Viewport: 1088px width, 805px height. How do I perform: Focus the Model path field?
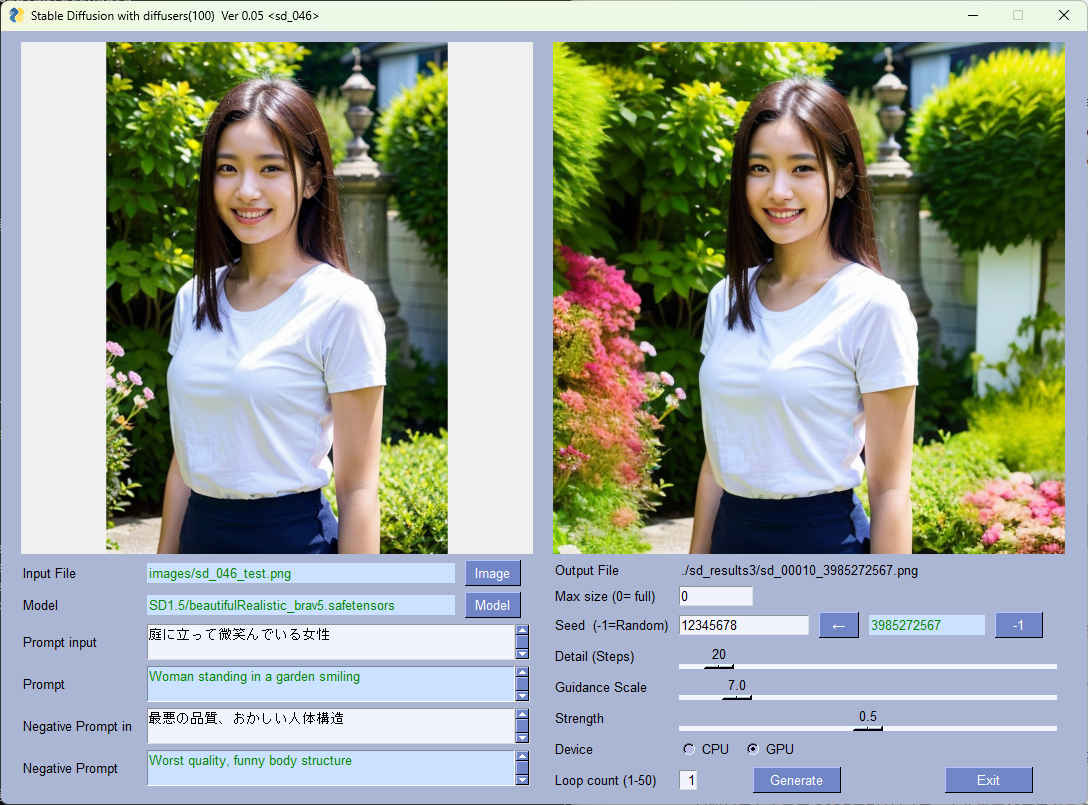coord(301,605)
